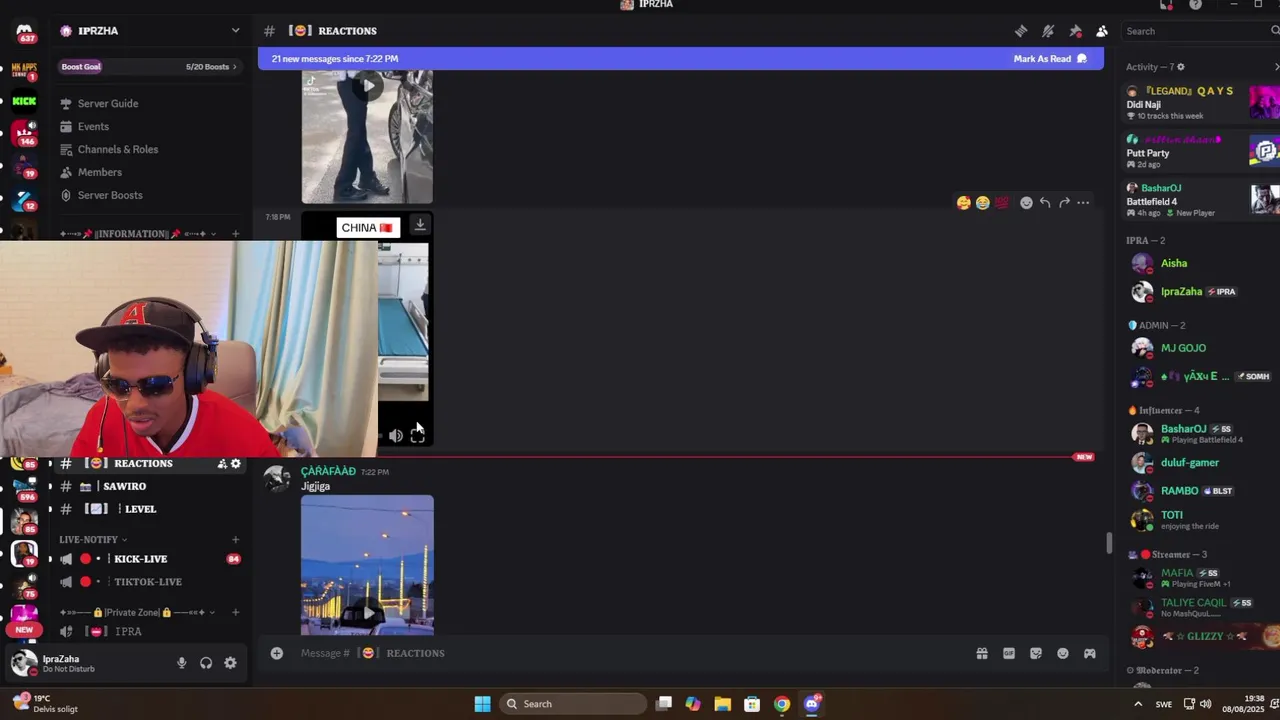
Task: Open Didi Naji activity card
Action: [x=1202, y=103]
